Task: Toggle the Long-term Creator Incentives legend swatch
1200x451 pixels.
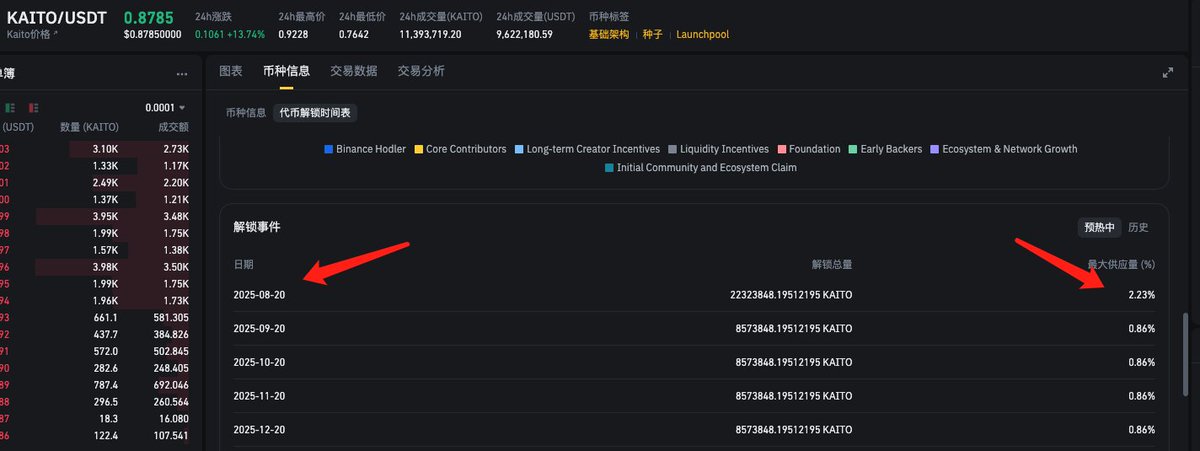Action: point(518,149)
